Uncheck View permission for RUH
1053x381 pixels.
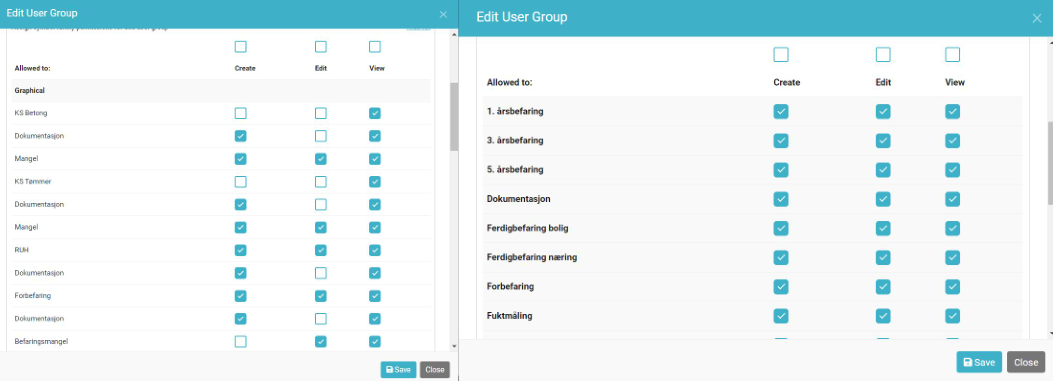point(375,250)
